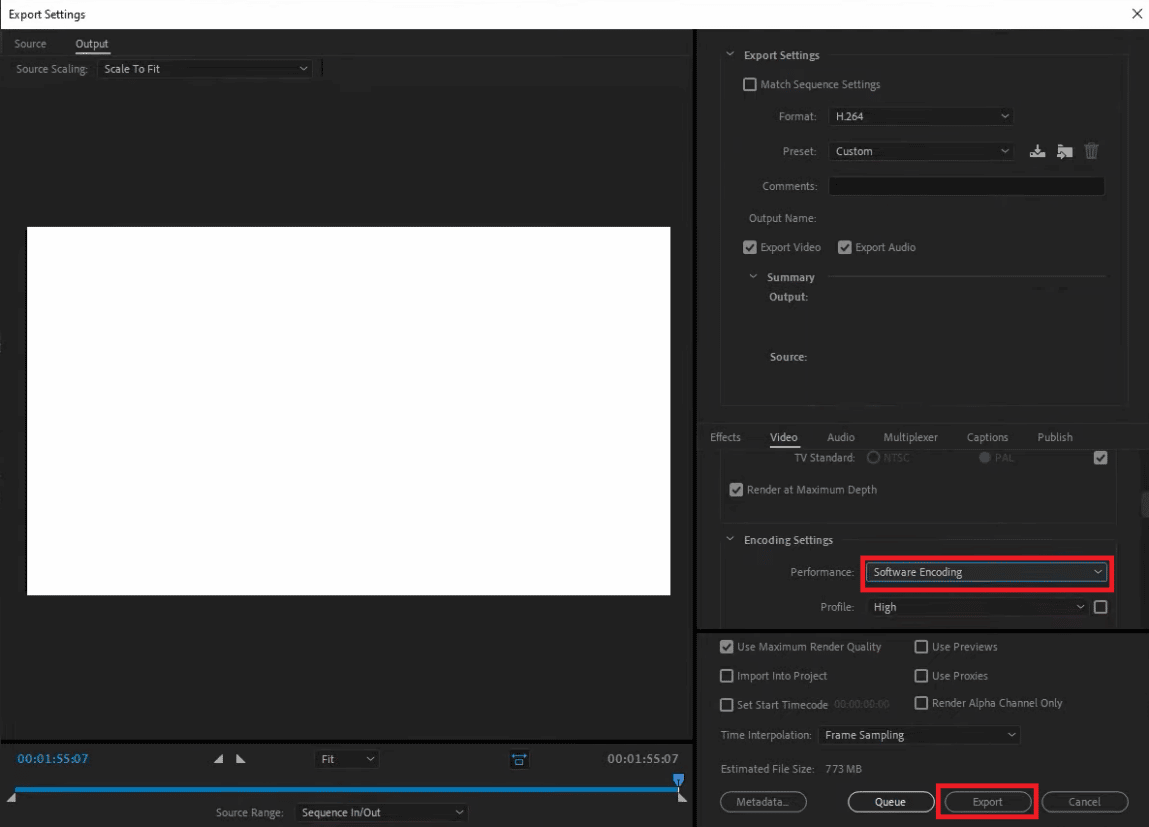Open the Effects tab
The width and height of the screenshot is (1149, 827).
[725, 437]
